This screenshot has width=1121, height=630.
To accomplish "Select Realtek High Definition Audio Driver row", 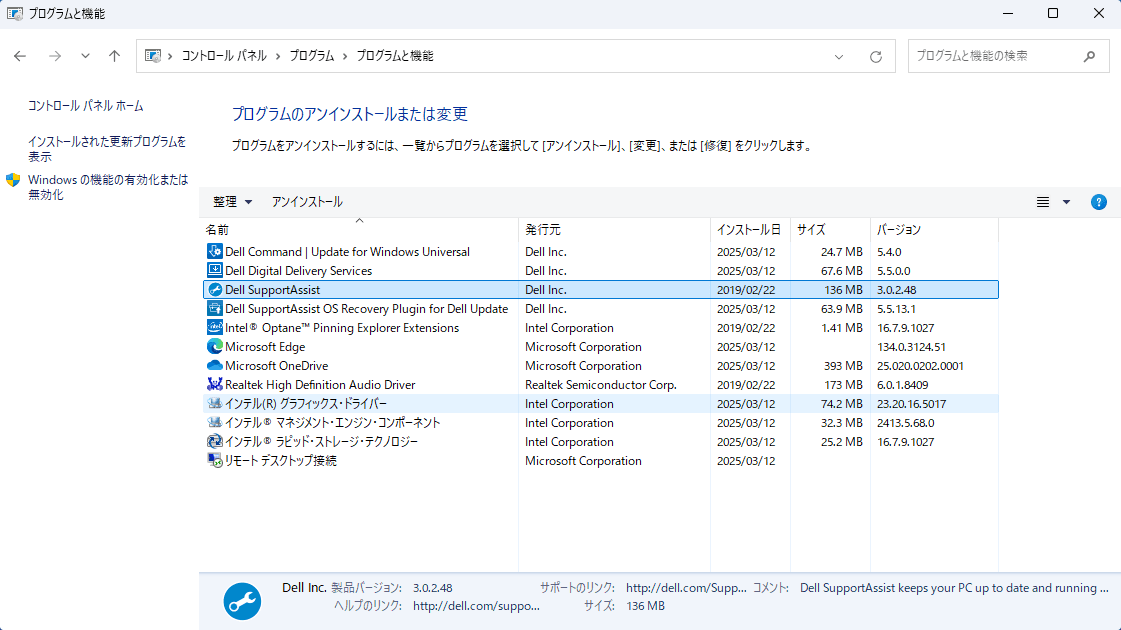I will click(601, 384).
